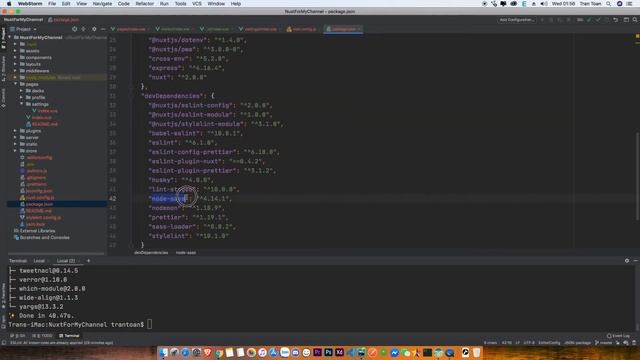The height and width of the screenshot is (360, 640).
Task: Collapse the pages folder arrow
Action: pyautogui.click(x=16, y=84)
